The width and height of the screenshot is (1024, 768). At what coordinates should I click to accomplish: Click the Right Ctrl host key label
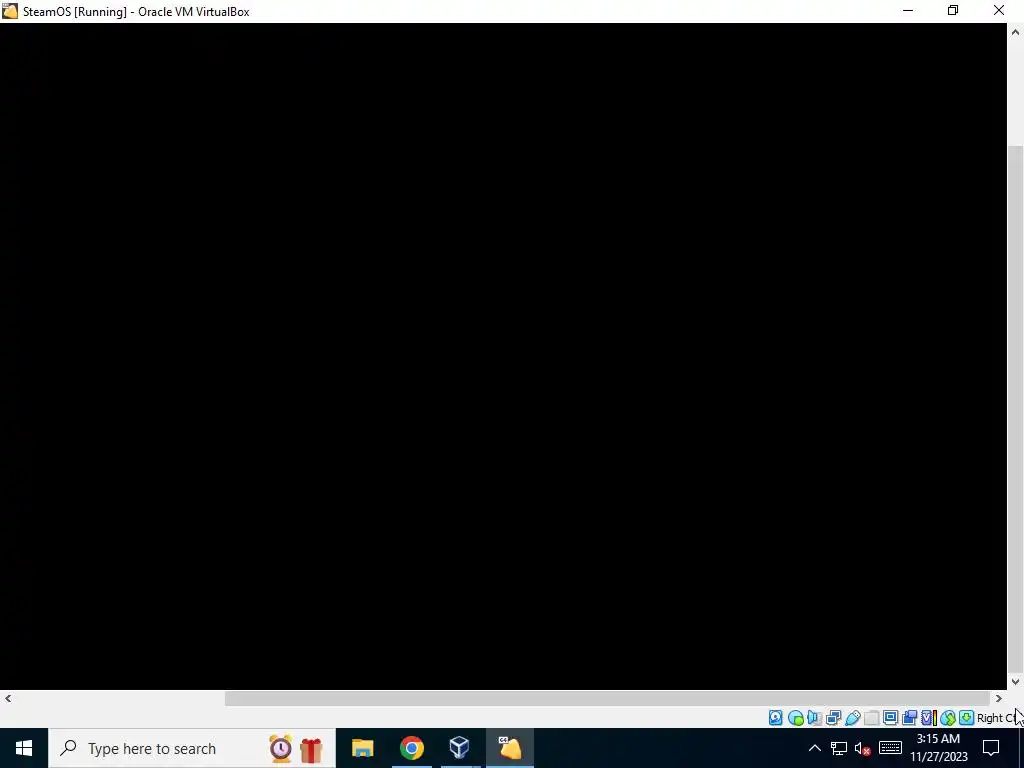[999, 718]
